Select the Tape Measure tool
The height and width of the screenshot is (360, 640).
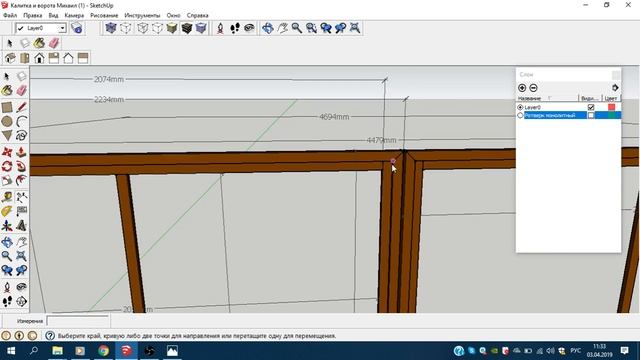point(7,198)
